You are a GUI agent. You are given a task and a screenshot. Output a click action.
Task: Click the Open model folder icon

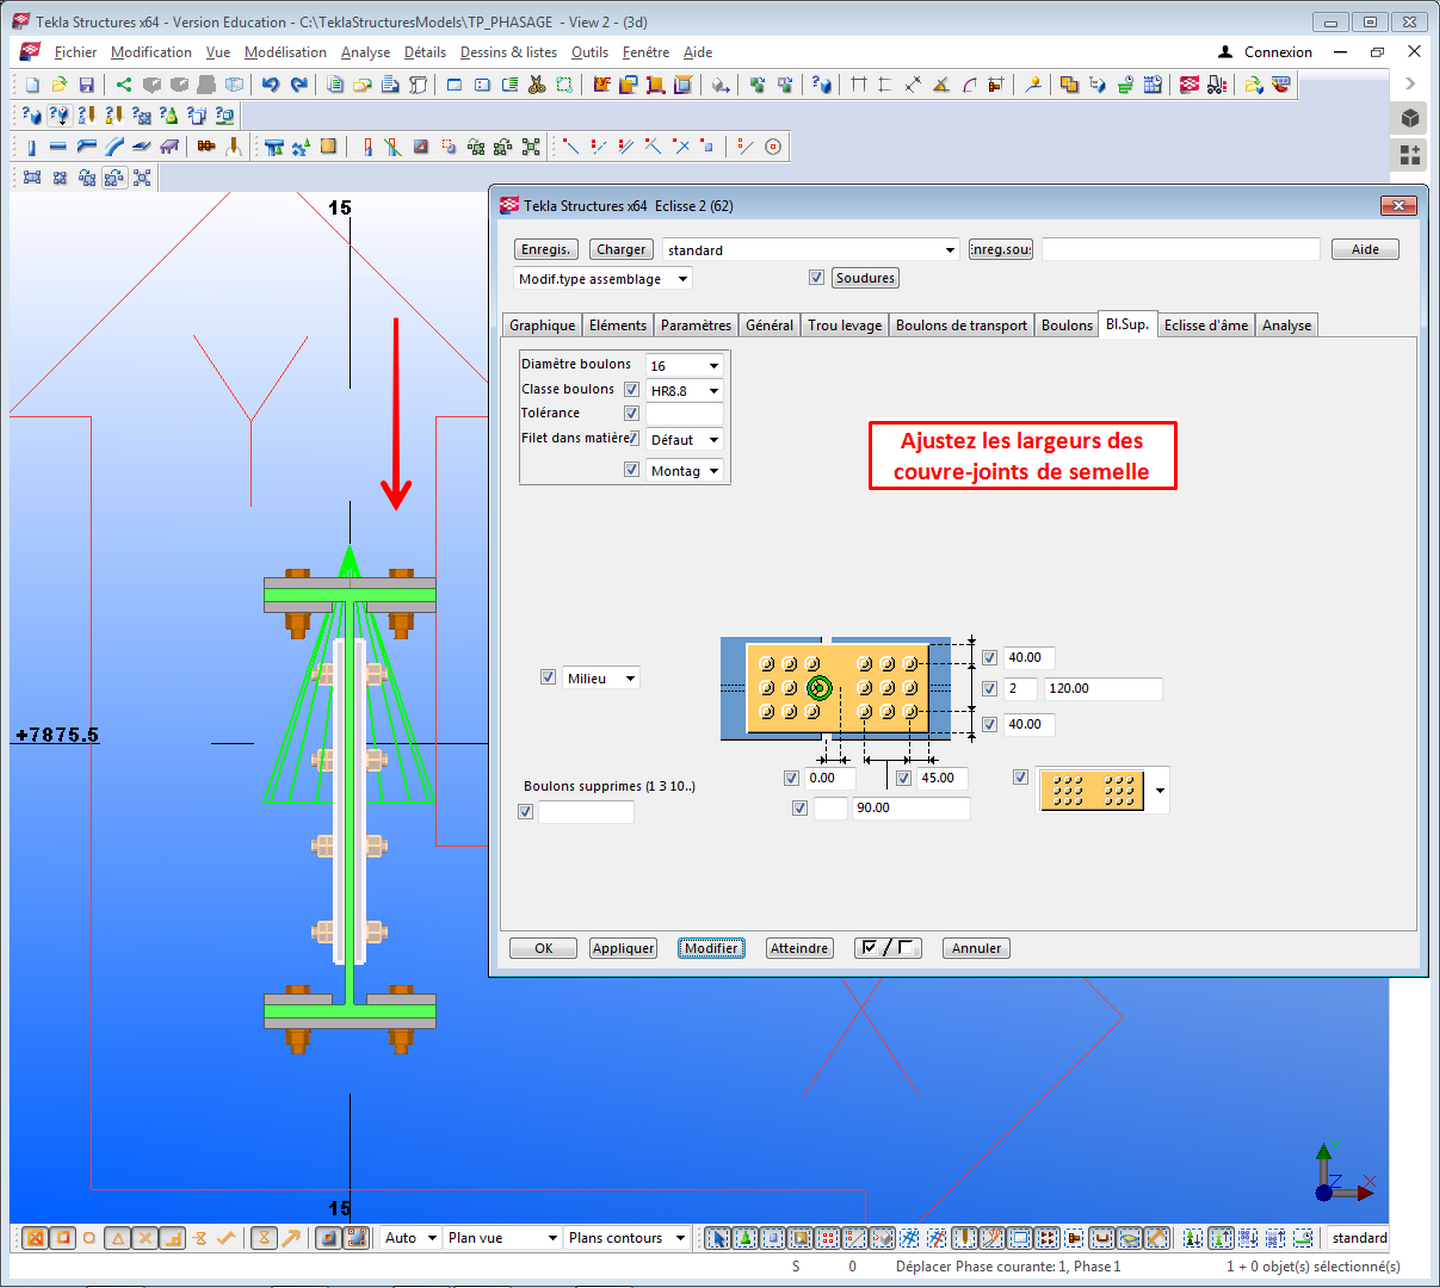tap(59, 85)
